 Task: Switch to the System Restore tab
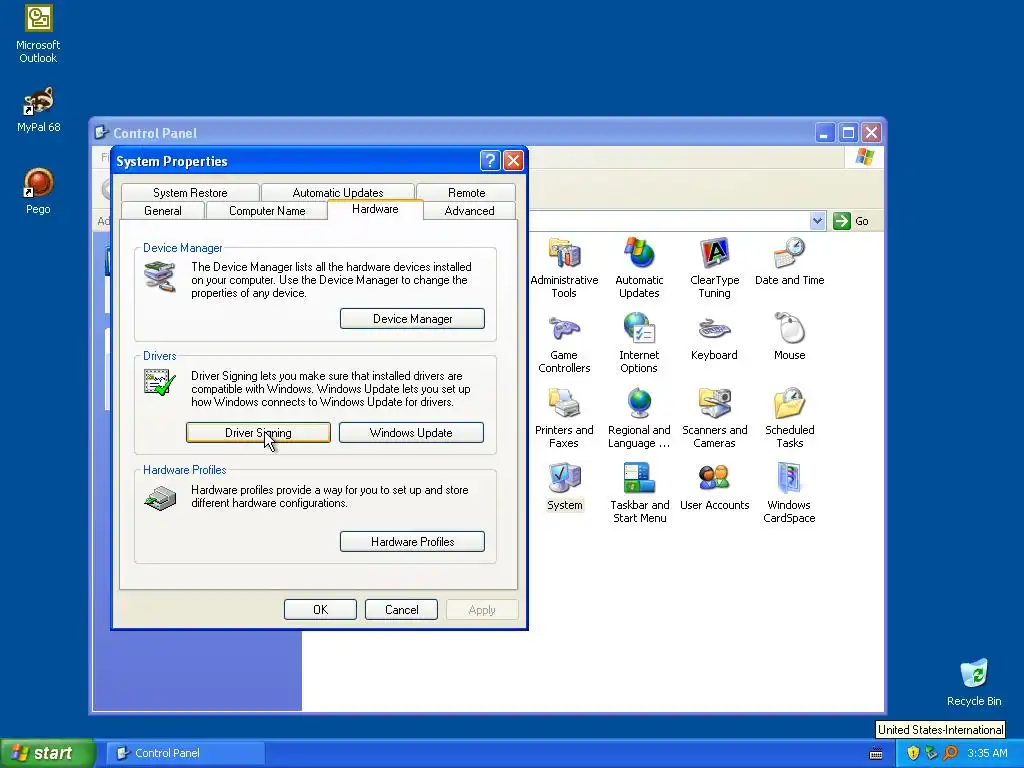coord(190,193)
